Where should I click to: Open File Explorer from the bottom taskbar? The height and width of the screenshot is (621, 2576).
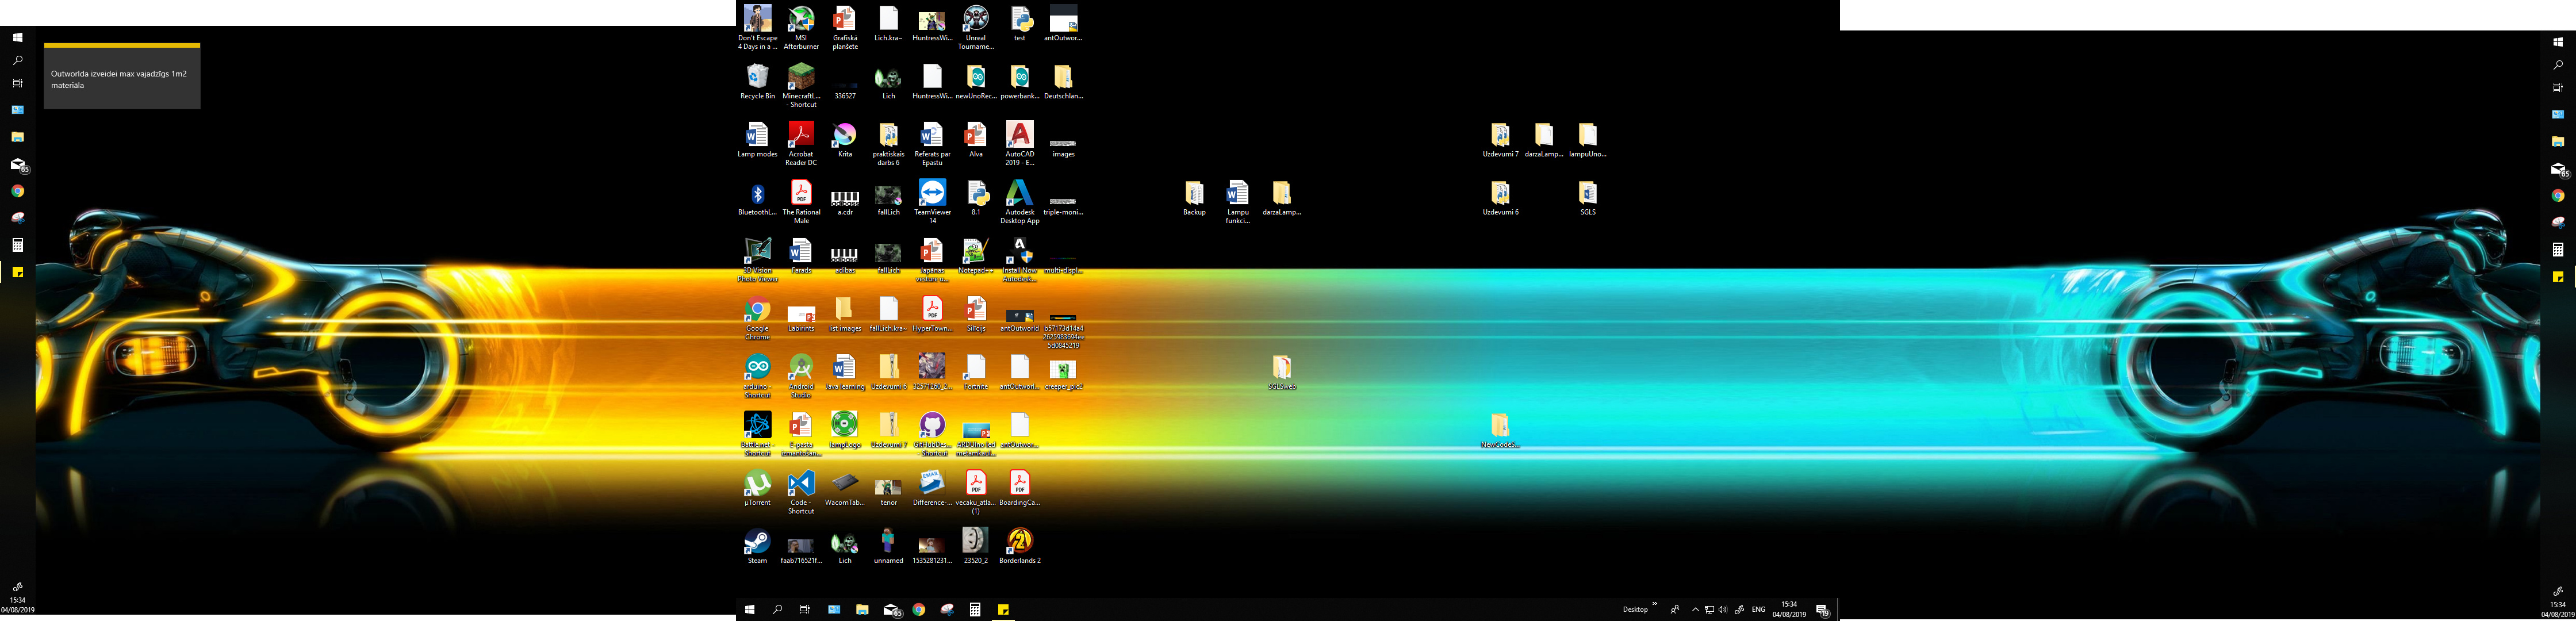pyautogui.click(x=862, y=610)
